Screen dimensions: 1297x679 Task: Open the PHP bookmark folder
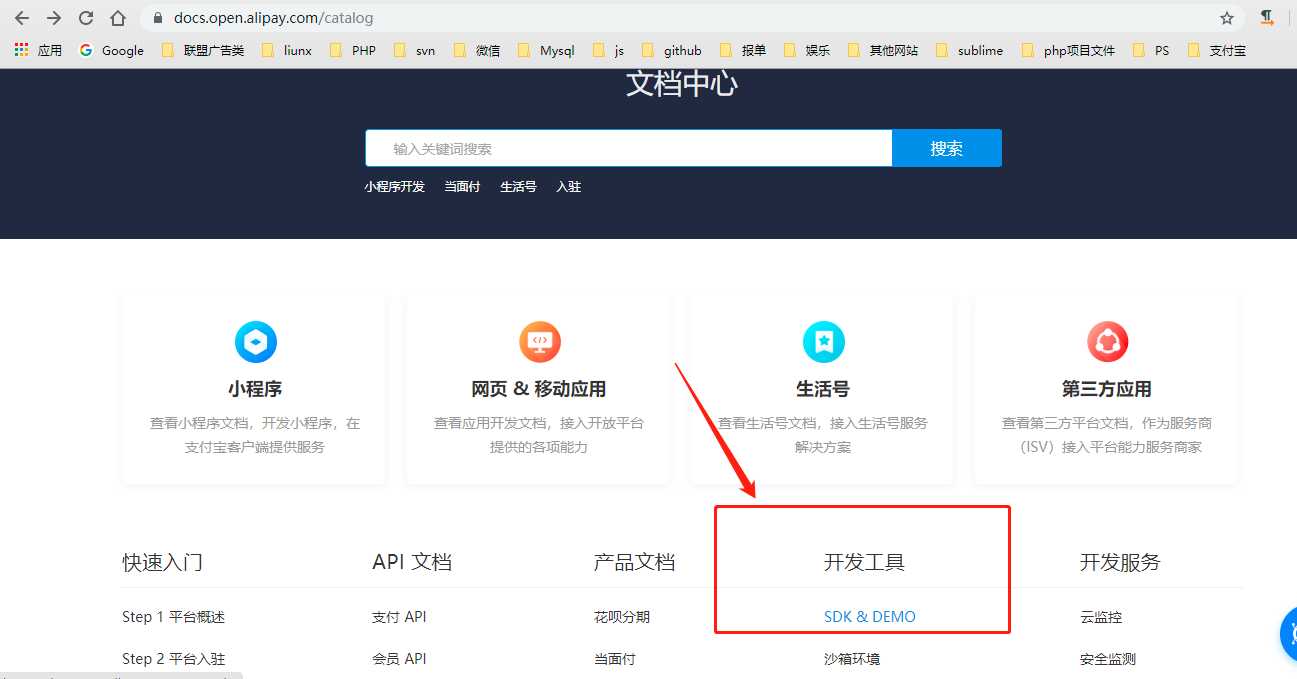(352, 50)
